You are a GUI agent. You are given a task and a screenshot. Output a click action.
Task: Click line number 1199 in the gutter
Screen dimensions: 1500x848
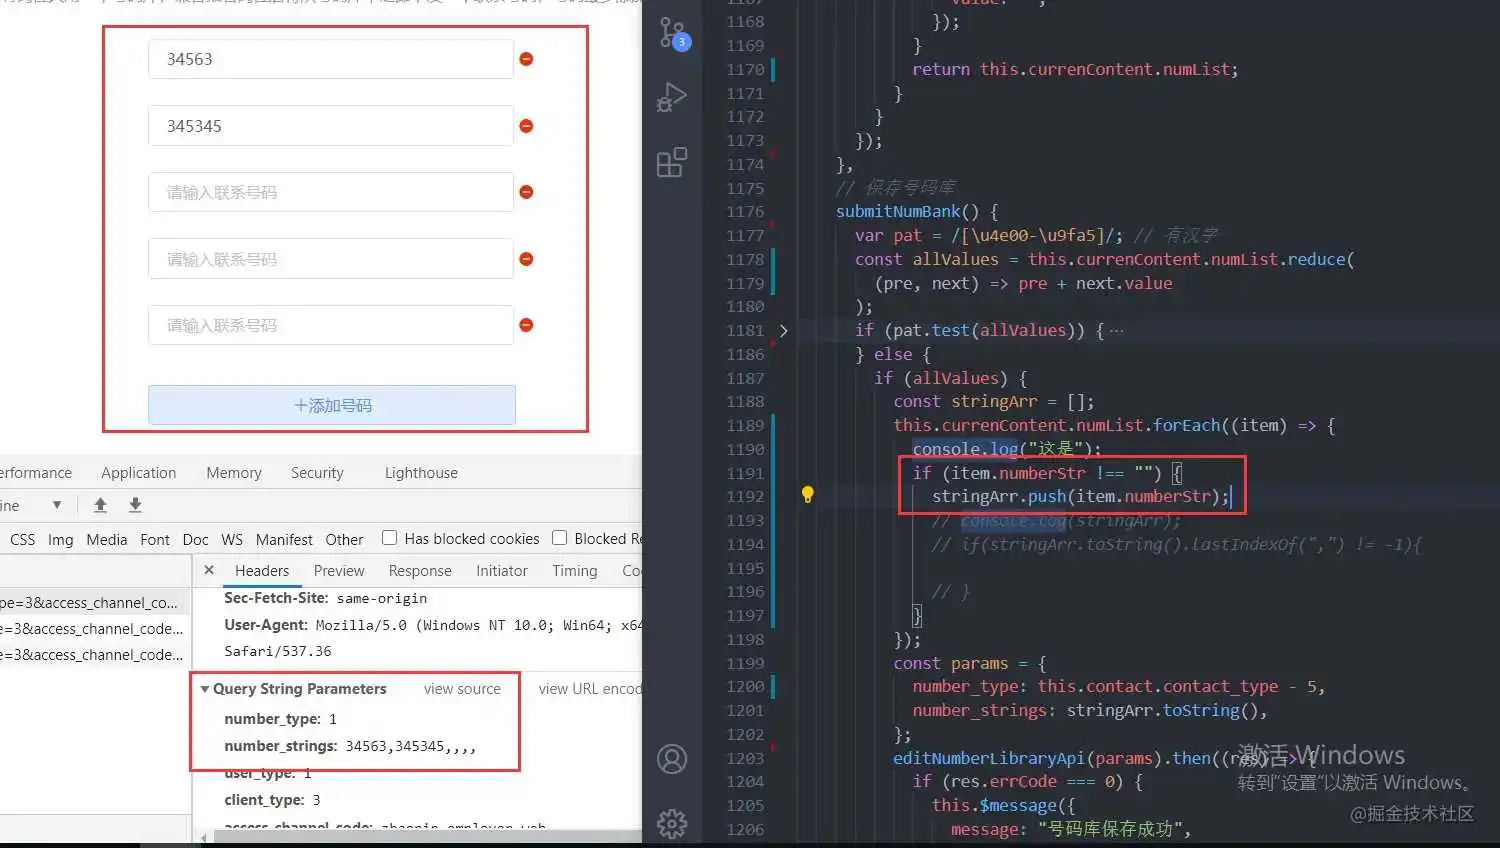click(x=745, y=663)
